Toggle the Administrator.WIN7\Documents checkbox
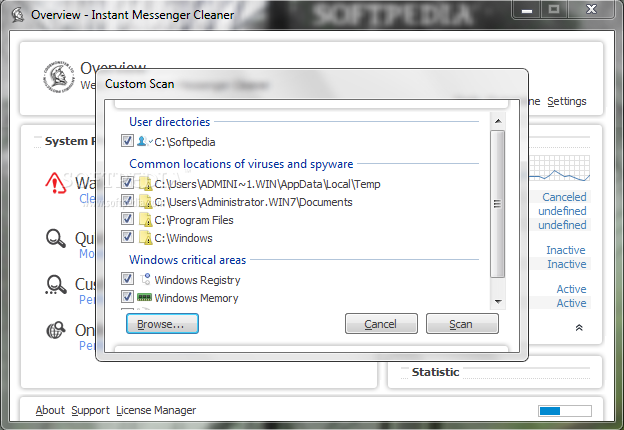This screenshot has width=624, height=430. click(x=127, y=200)
